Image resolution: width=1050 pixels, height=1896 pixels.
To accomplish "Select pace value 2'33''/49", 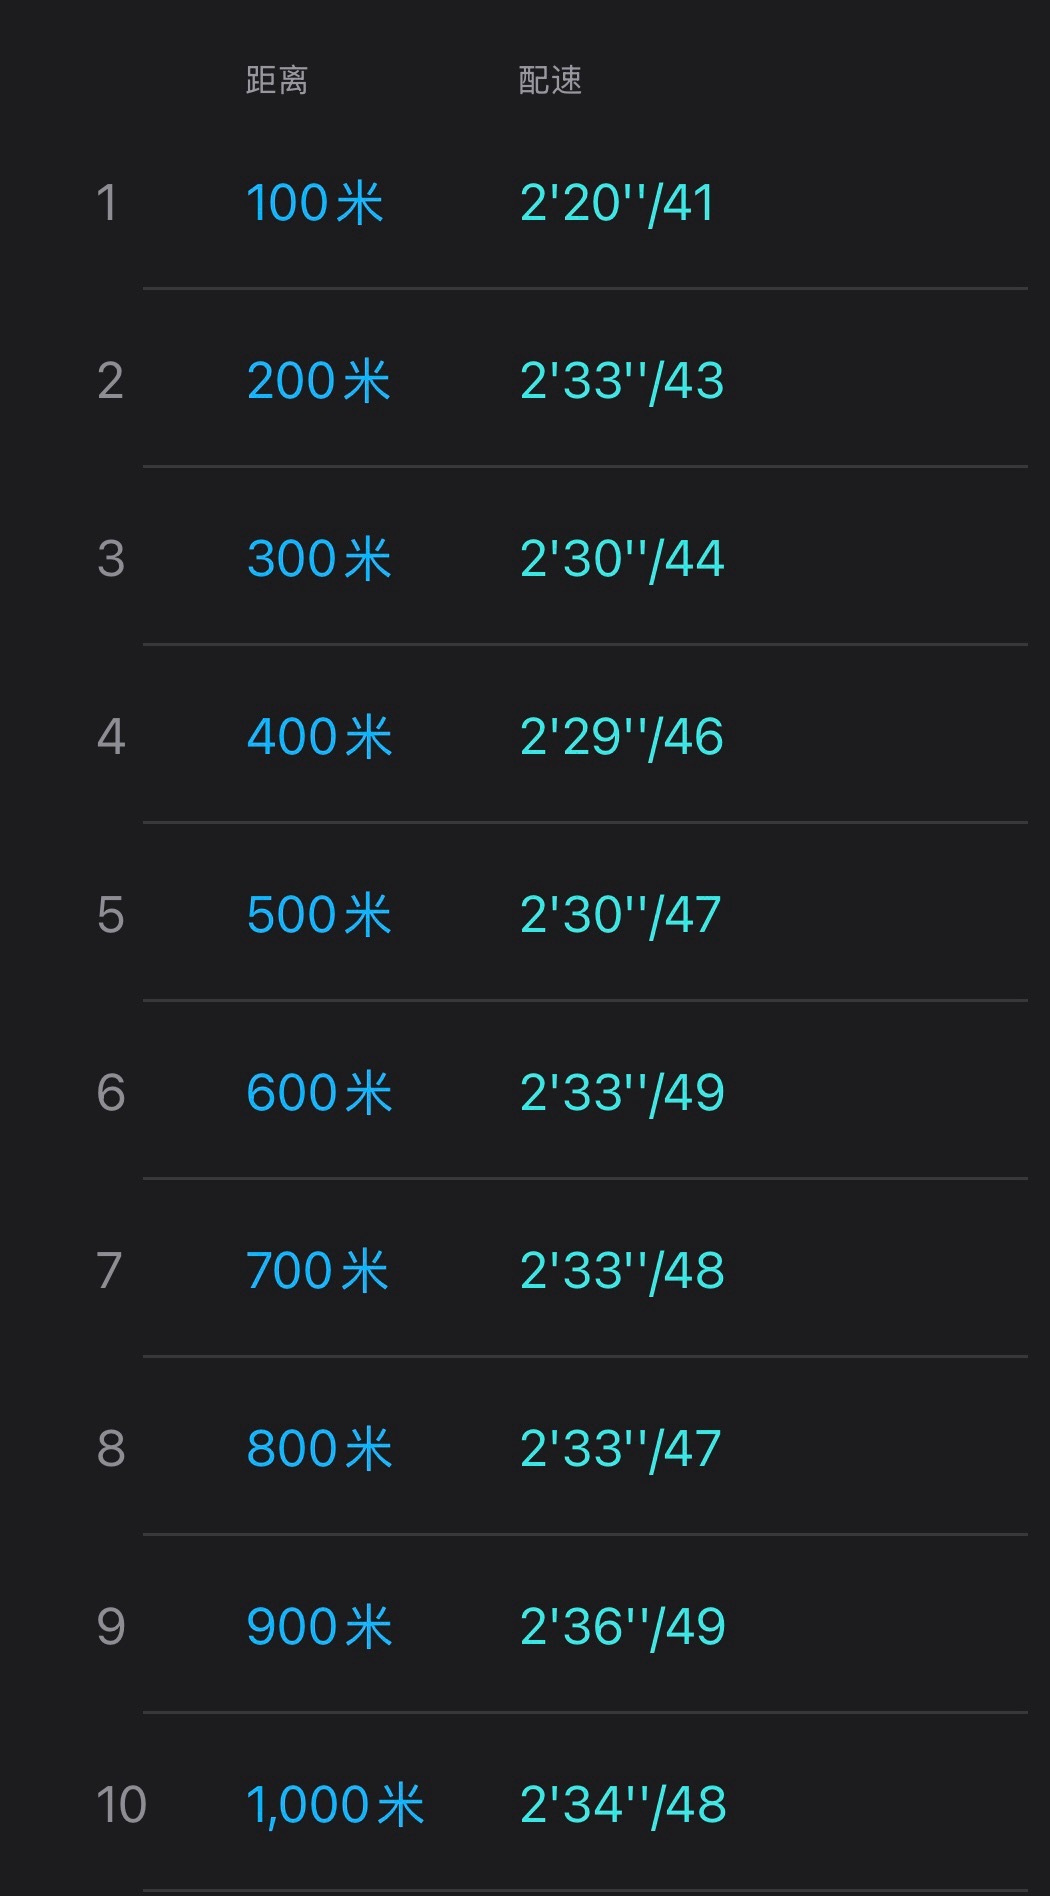I will [x=621, y=1093].
